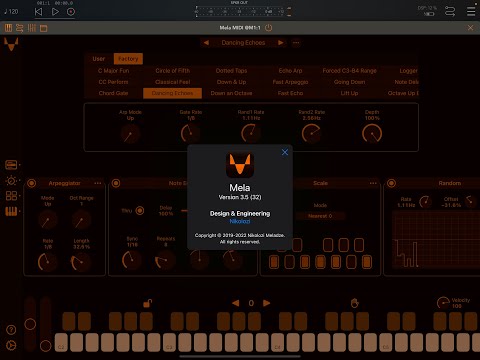Select the Dotted Taps preset

(x=231, y=71)
